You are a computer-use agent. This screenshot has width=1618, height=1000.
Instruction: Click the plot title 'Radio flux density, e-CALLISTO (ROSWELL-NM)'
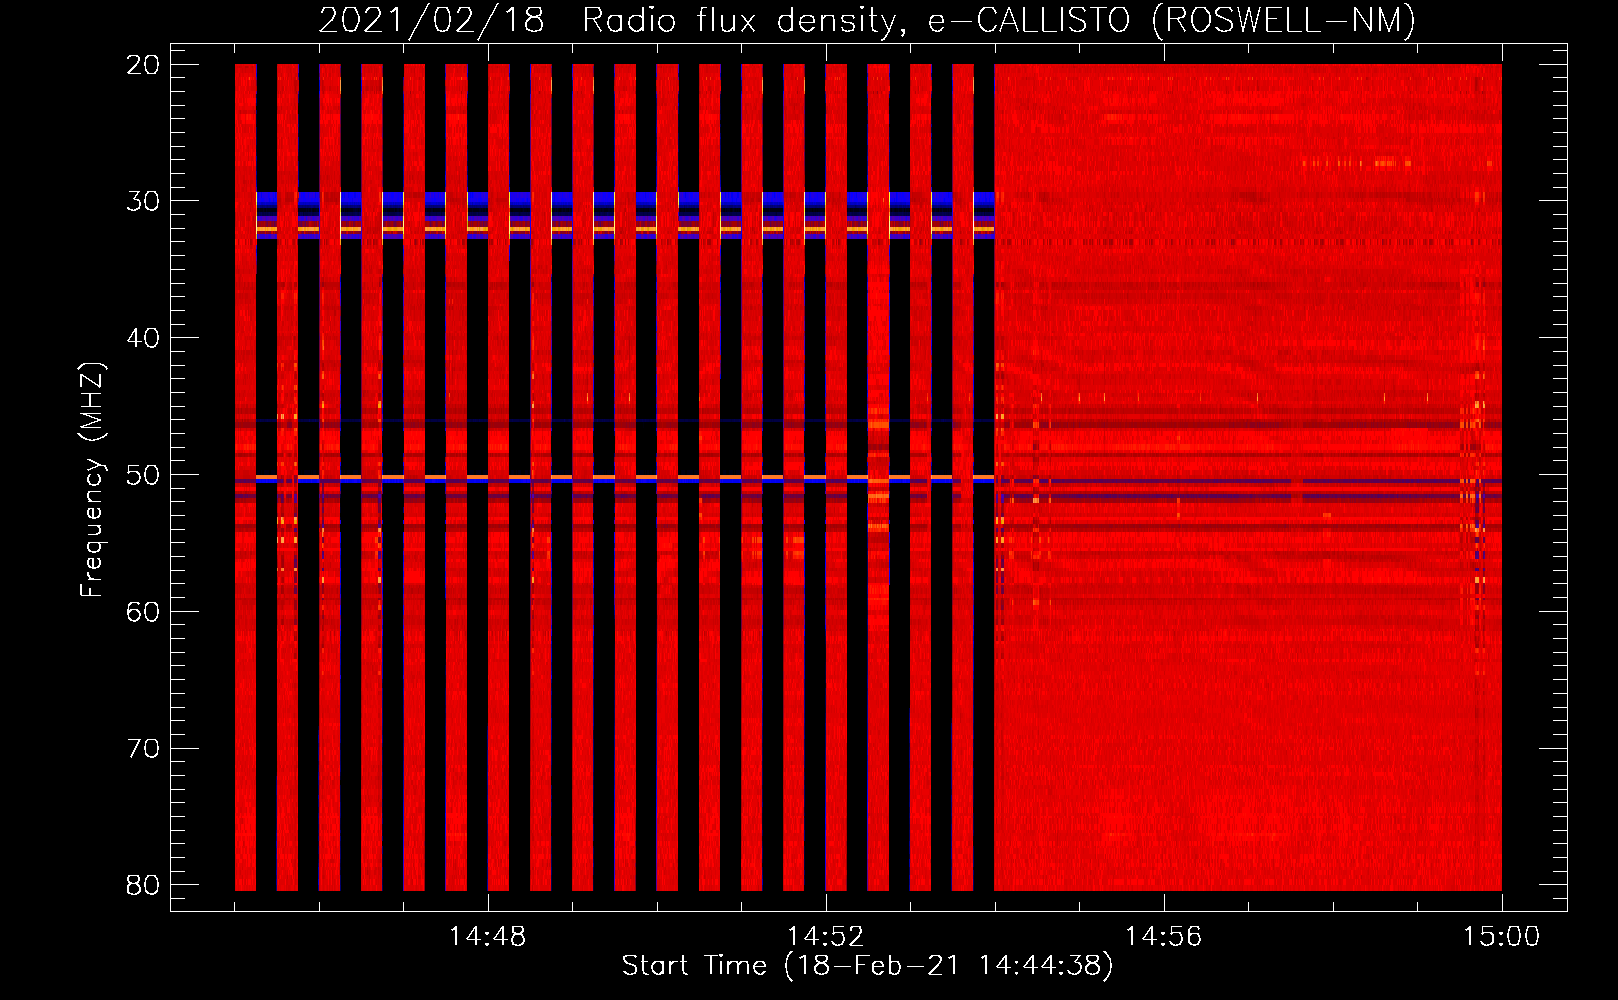(999, 20)
